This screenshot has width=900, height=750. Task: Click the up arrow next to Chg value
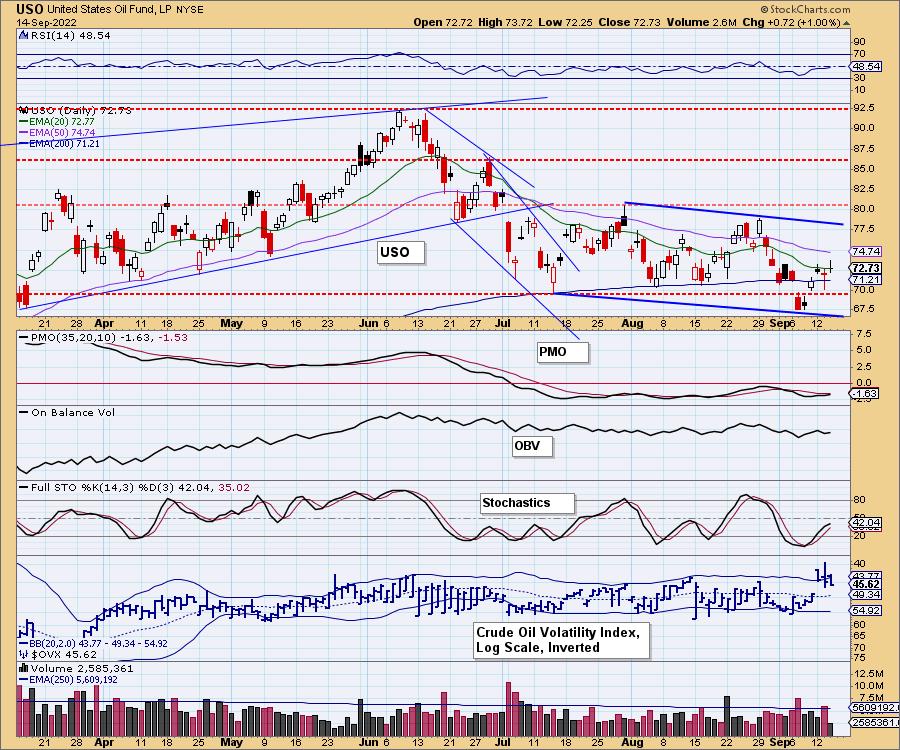tap(847, 23)
